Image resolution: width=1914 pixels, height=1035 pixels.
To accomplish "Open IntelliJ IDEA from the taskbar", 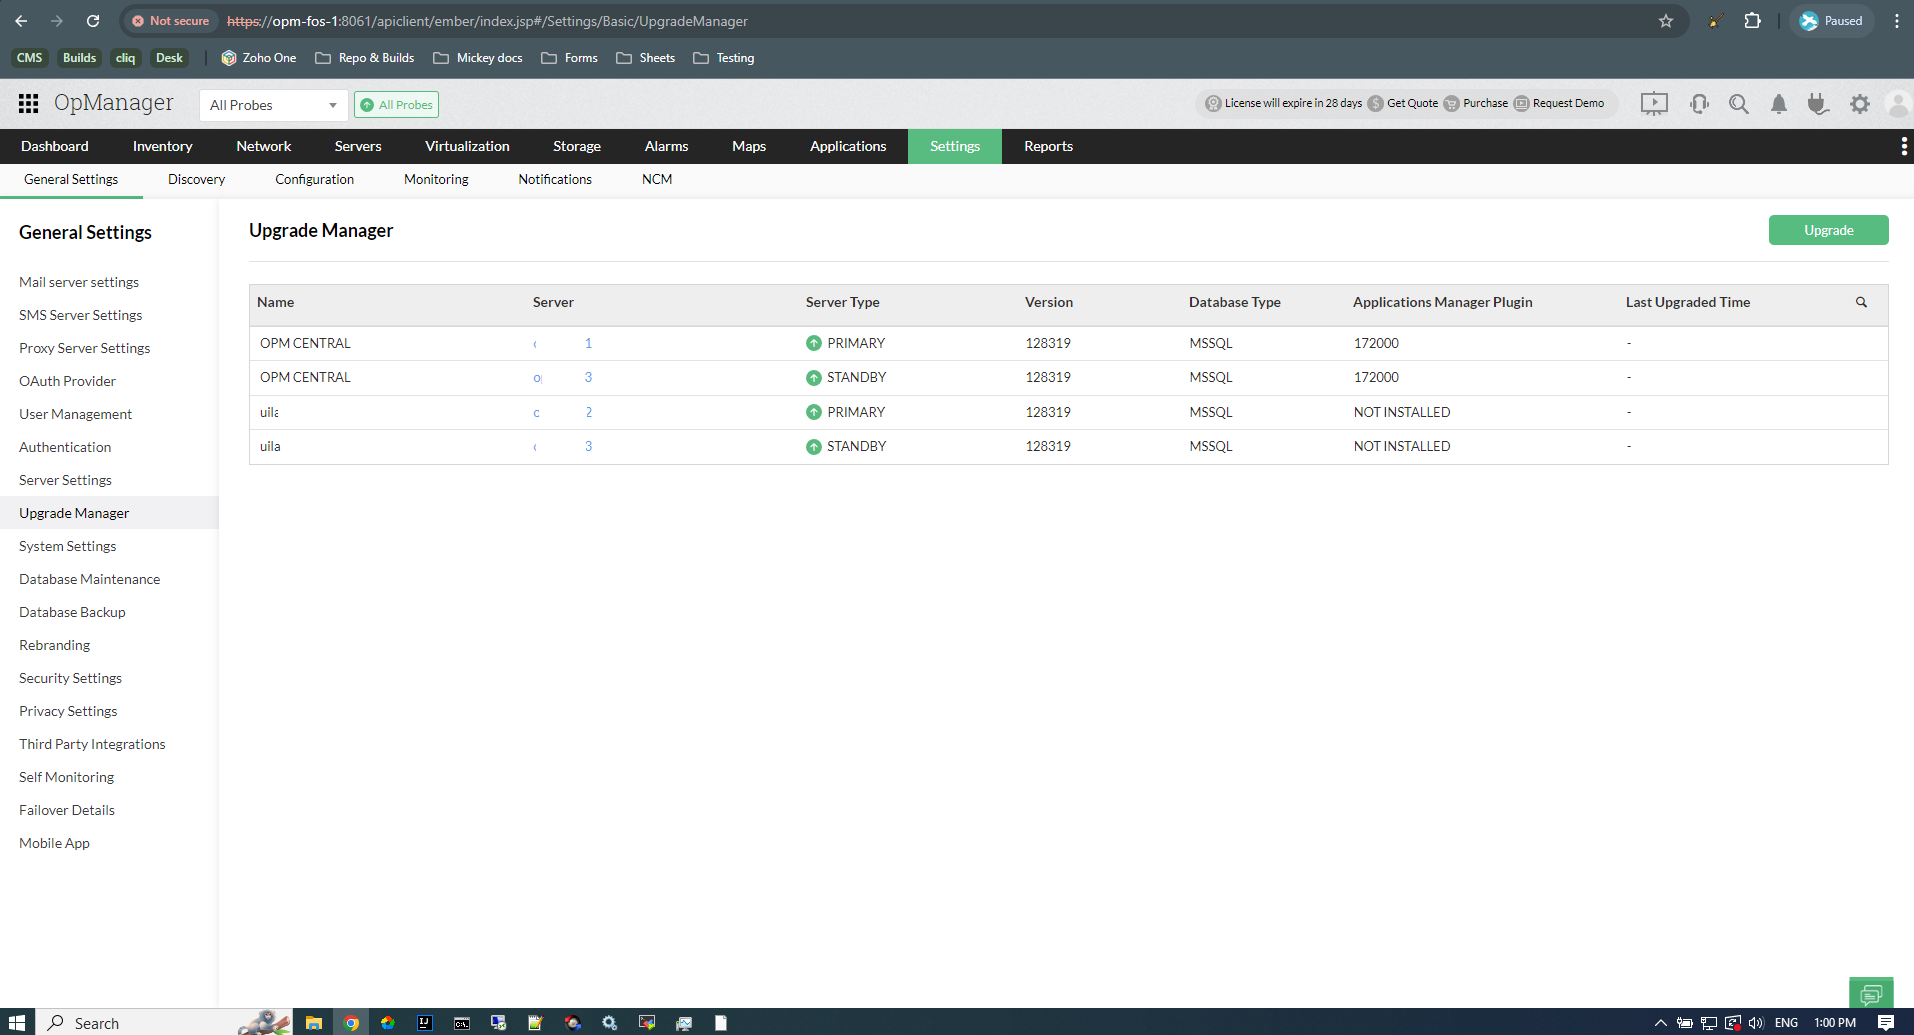I will [x=425, y=1022].
